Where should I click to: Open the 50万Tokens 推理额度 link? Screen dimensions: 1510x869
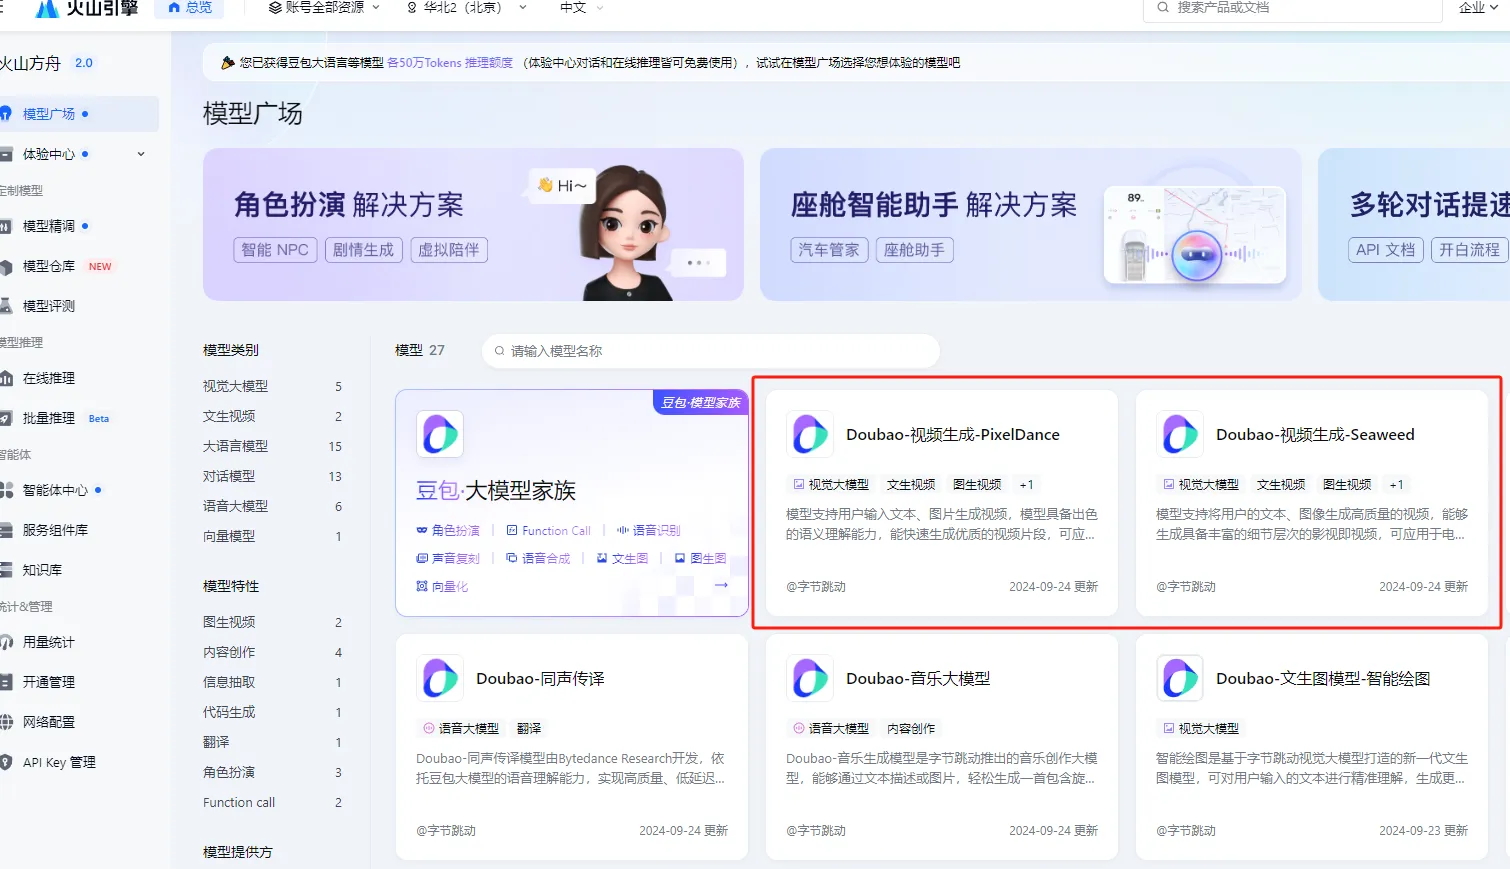coord(450,63)
